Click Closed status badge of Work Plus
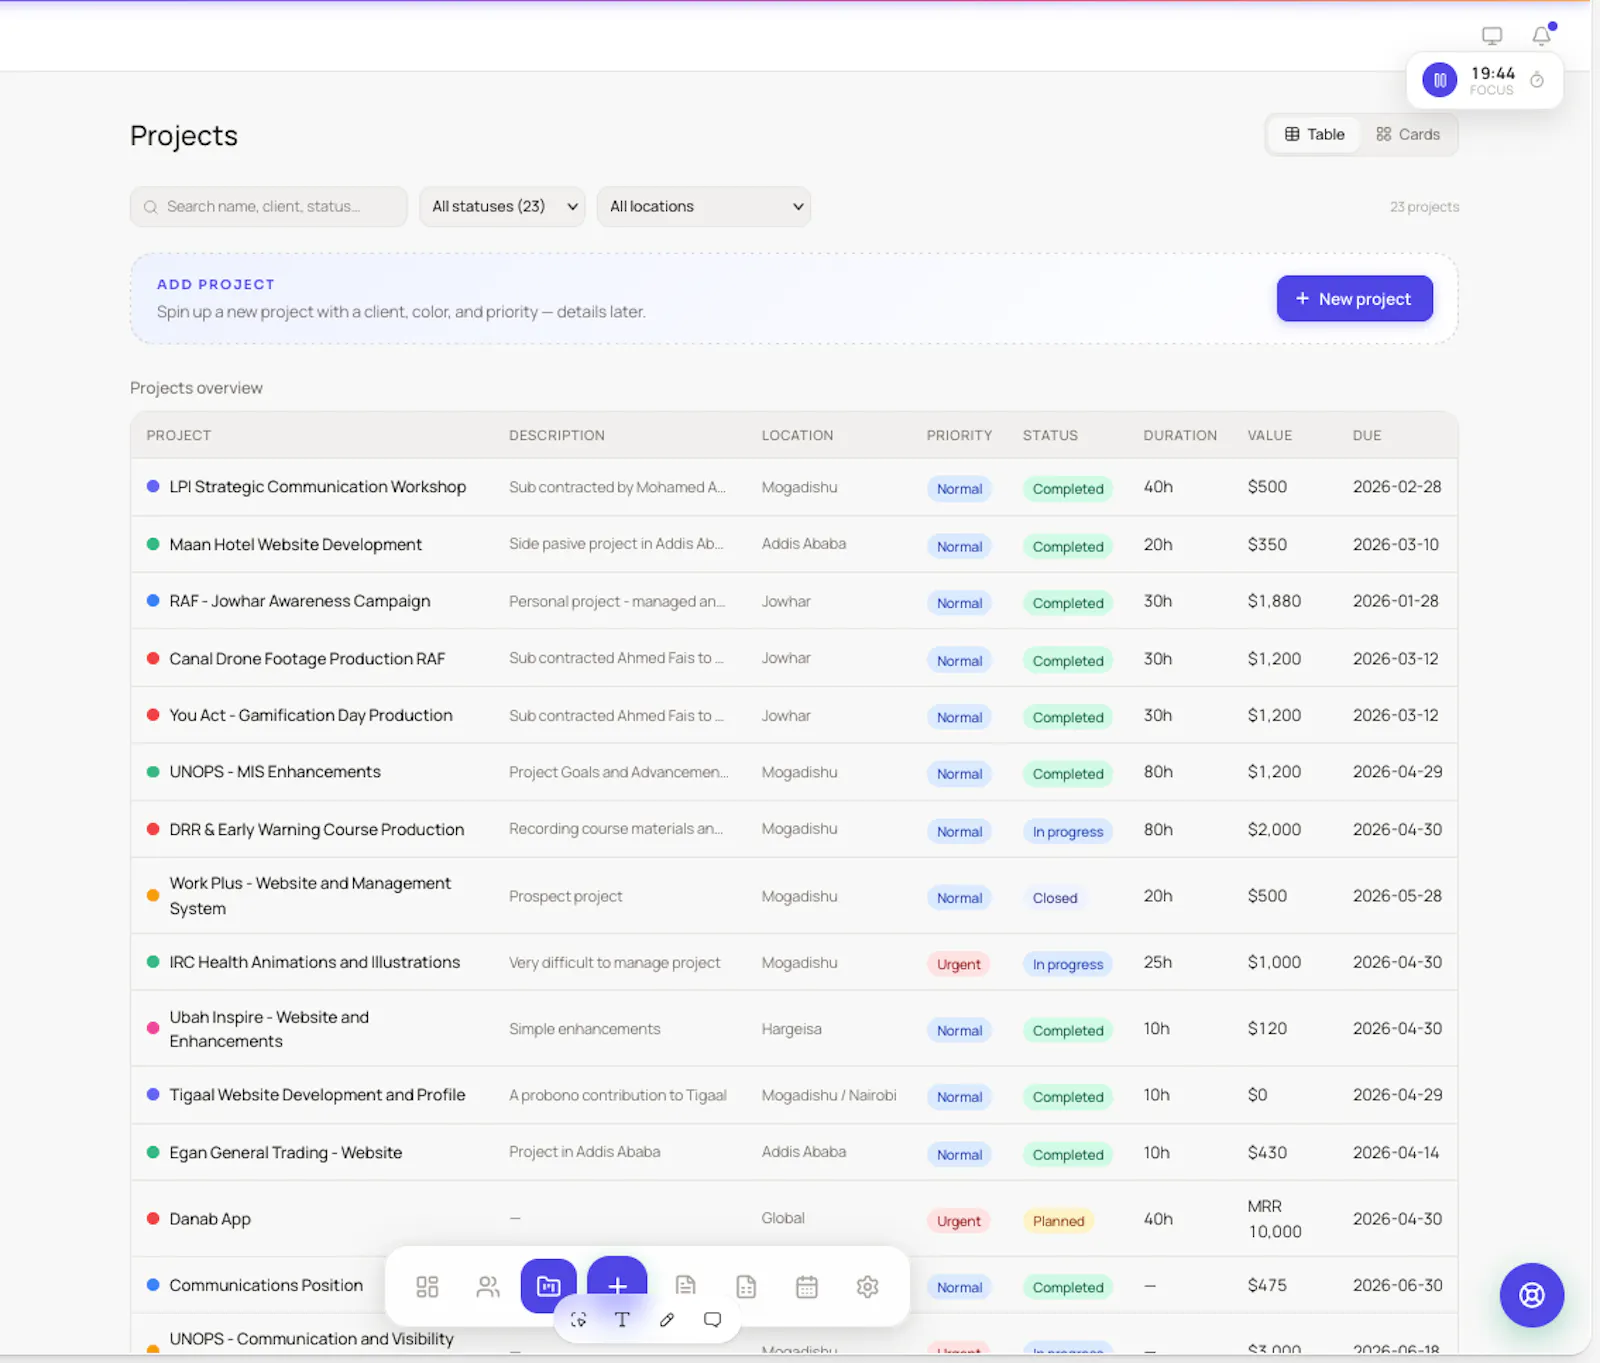1600x1363 pixels. click(x=1055, y=898)
